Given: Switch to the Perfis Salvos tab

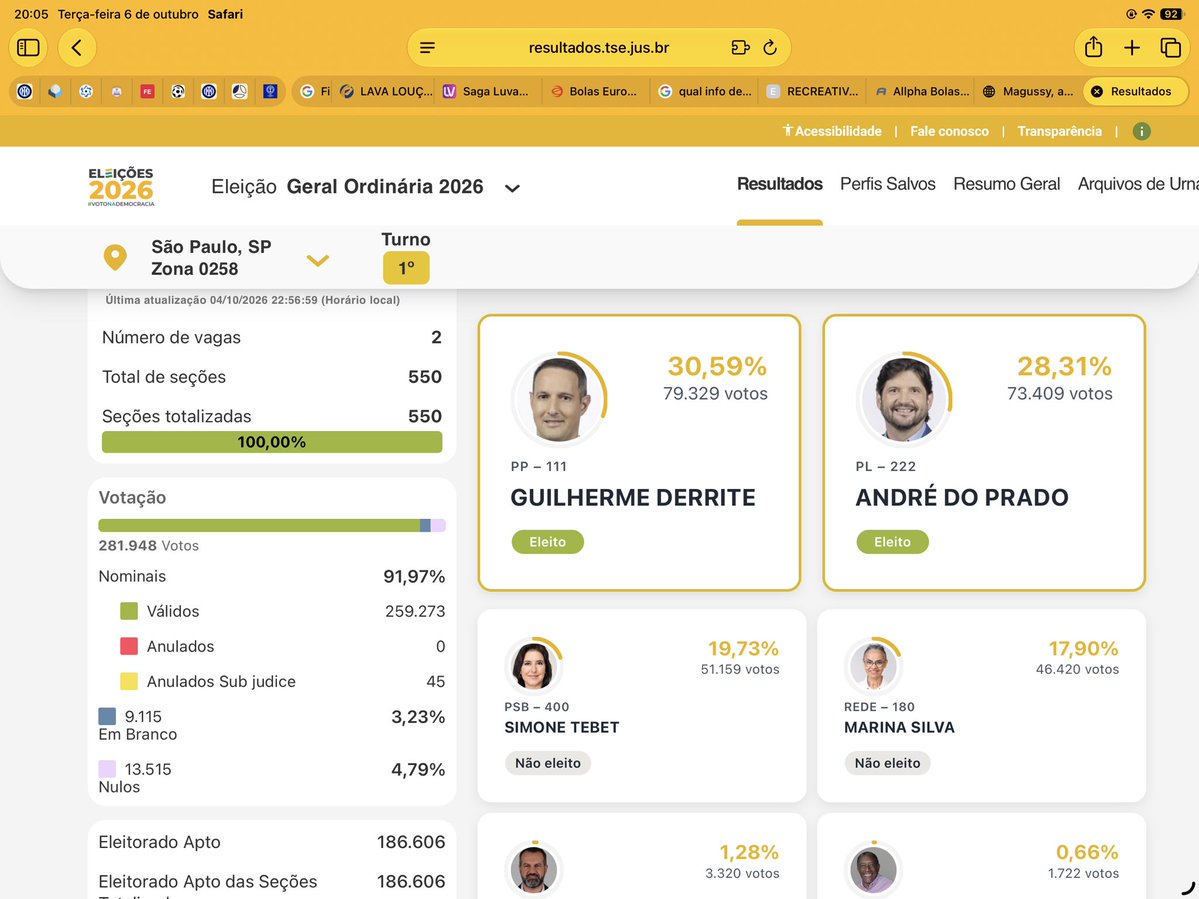Looking at the screenshot, I should (x=888, y=184).
